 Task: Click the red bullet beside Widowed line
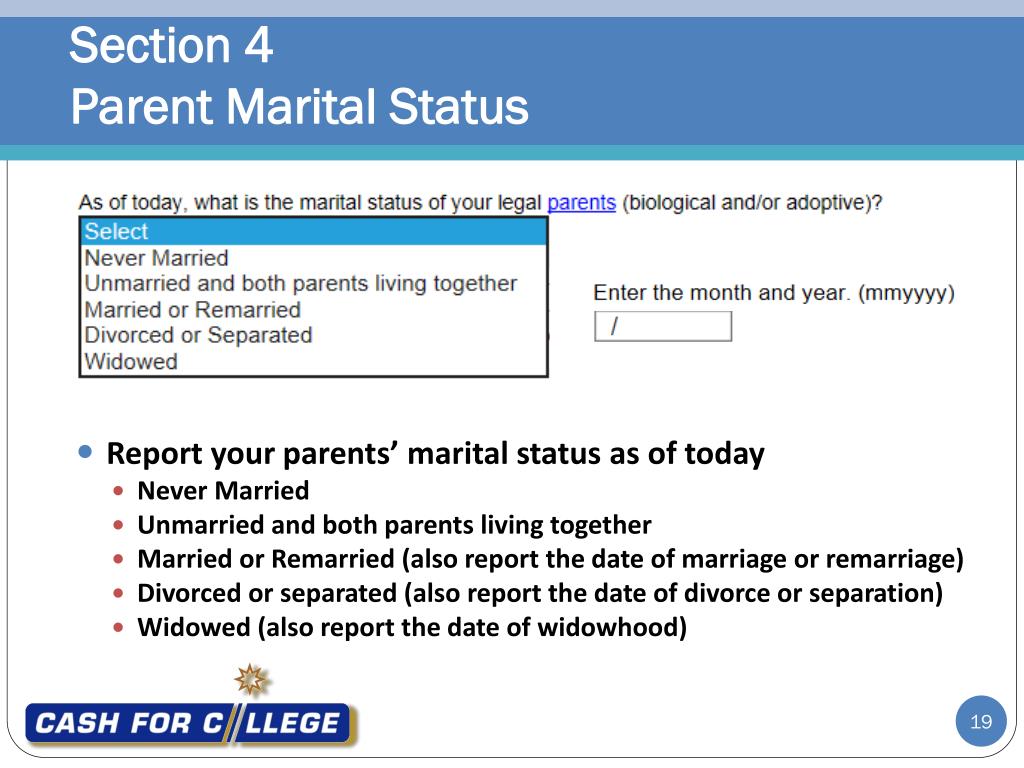pyautogui.click(x=118, y=627)
